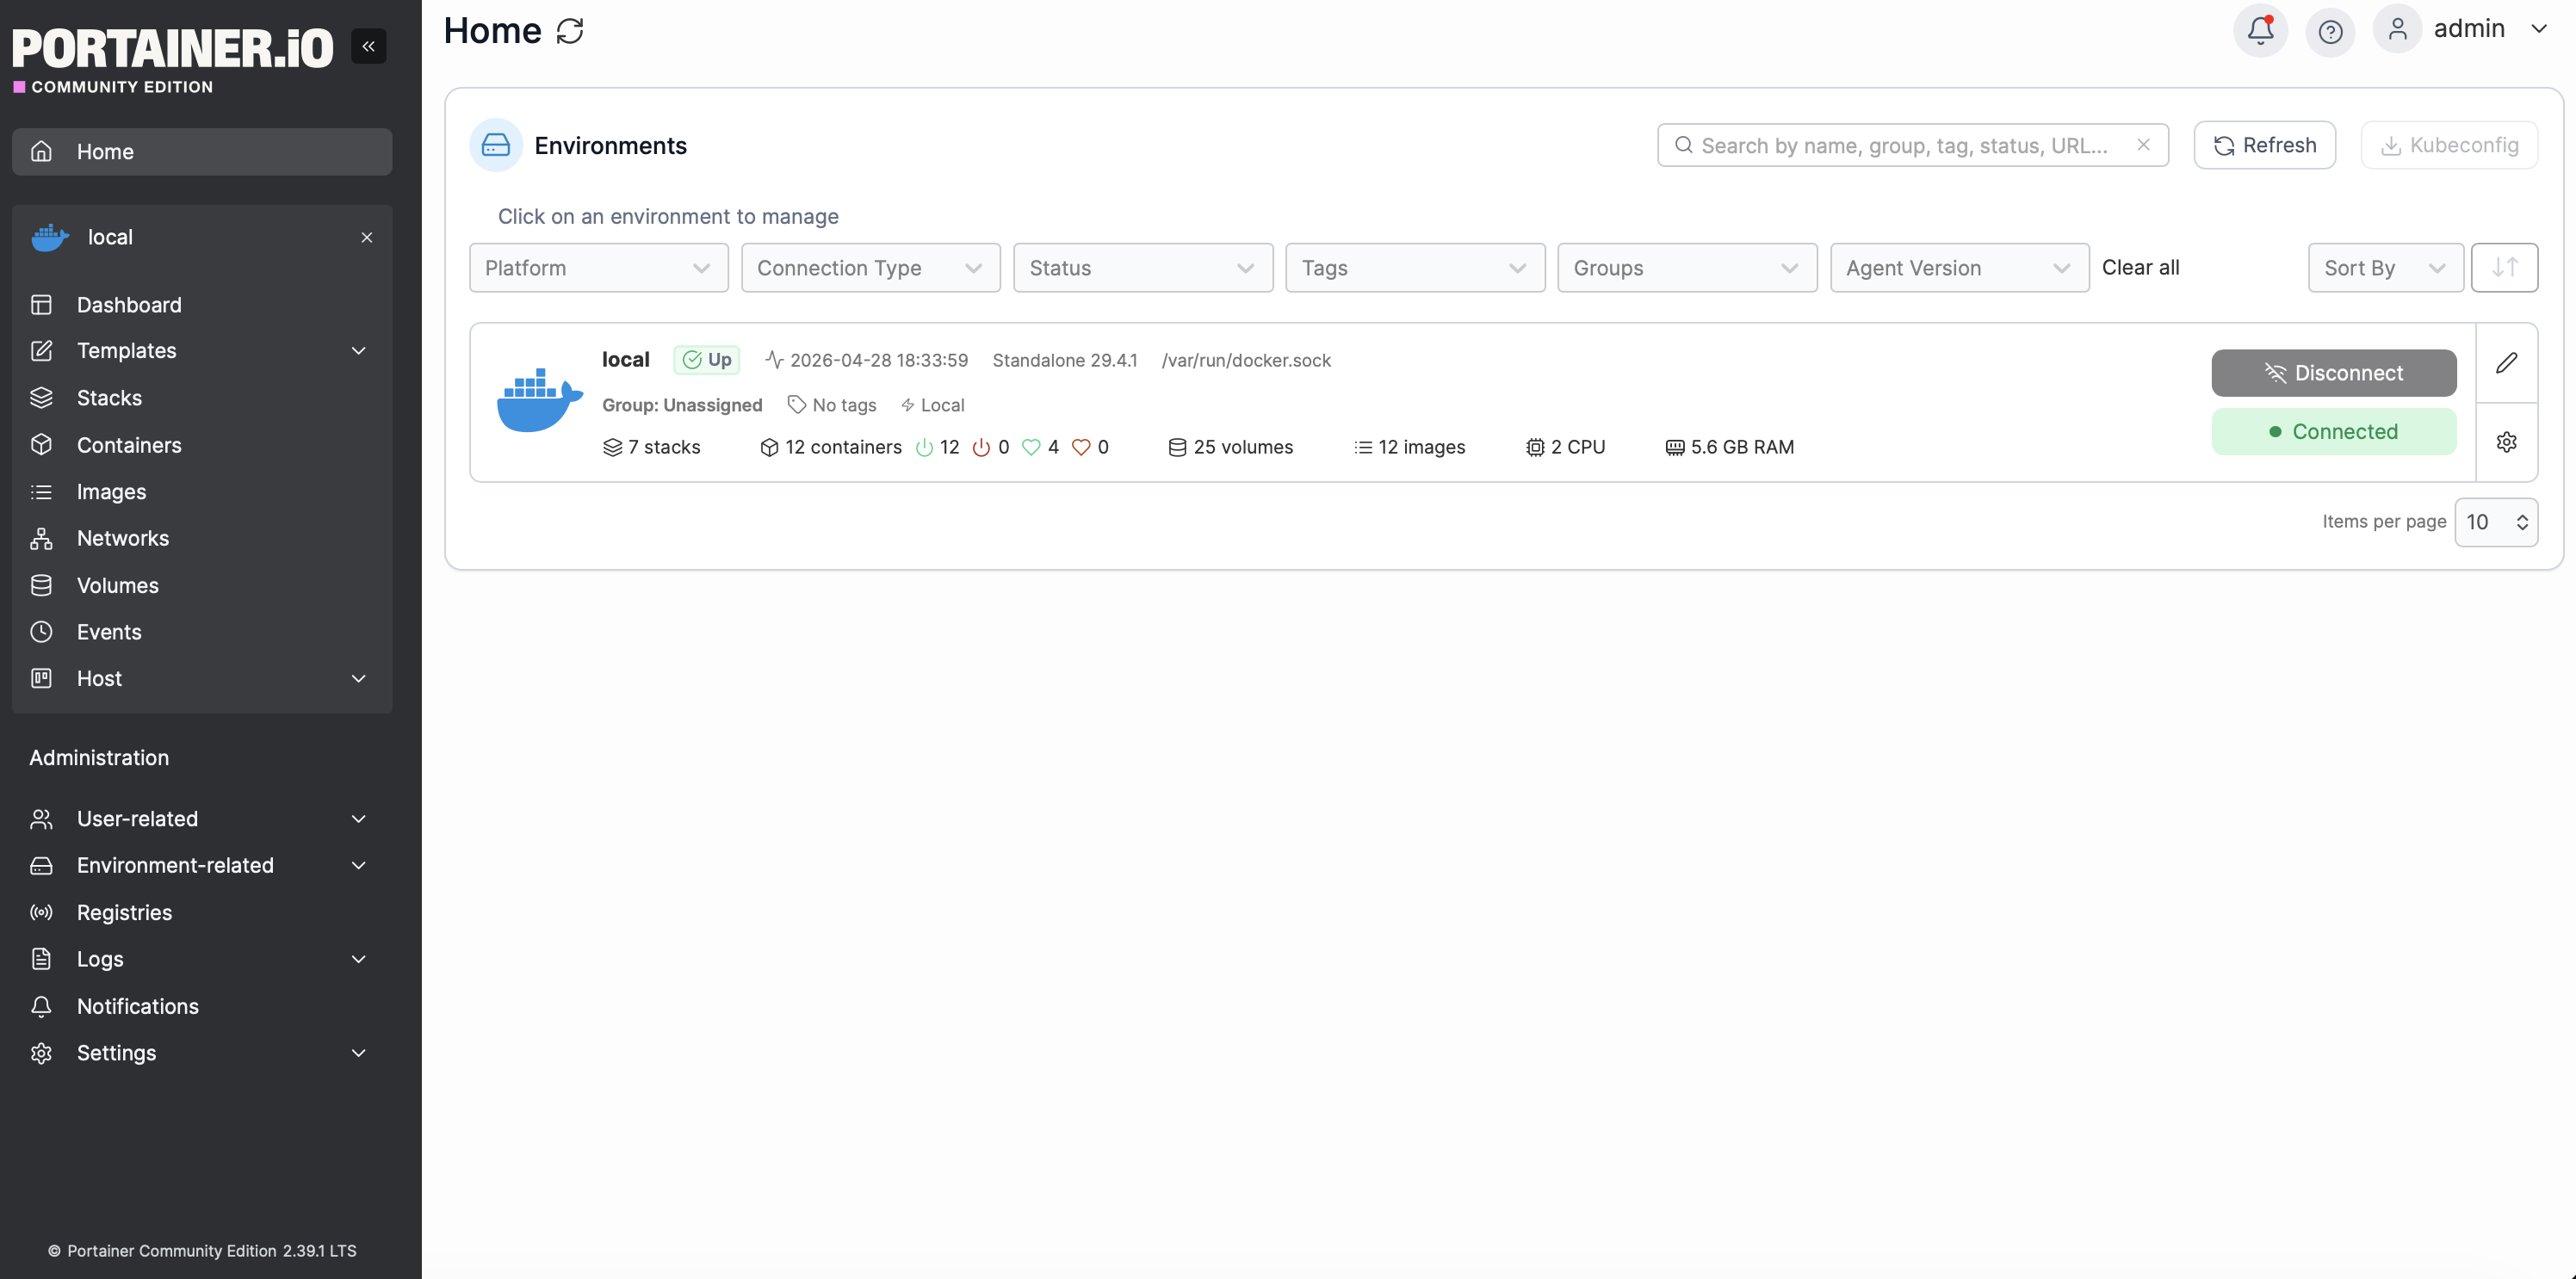Click the Up status badge
Screen dimensions: 2576x1279
pyautogui.click(x=707, y=360)
